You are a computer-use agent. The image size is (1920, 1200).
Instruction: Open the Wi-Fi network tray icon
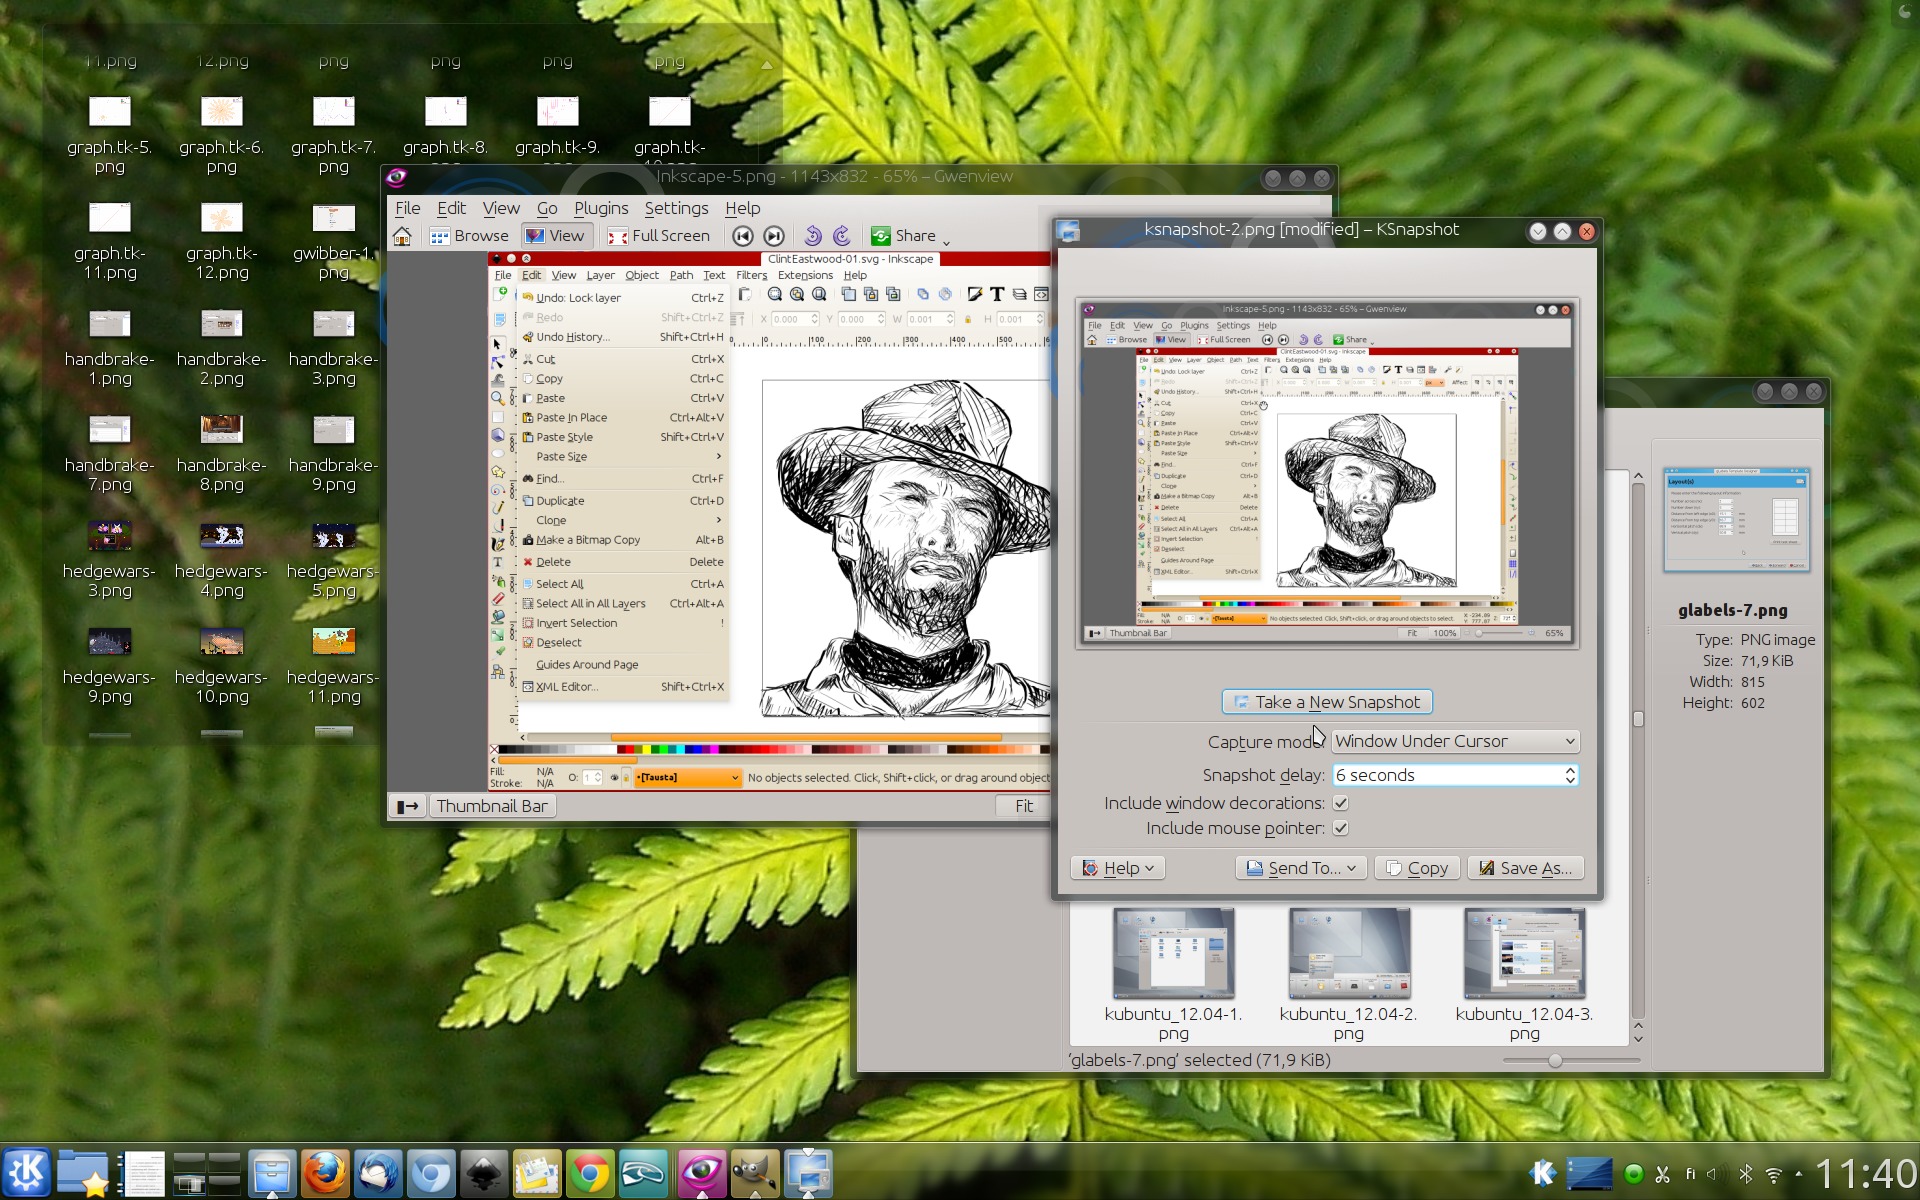coord(1774,1174)
